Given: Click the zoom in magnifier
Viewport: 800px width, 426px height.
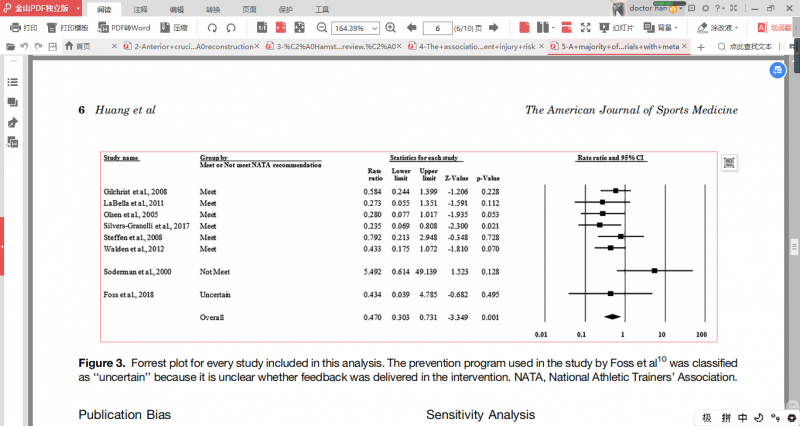Looking at the screenshot, I should tap(391, 28).
